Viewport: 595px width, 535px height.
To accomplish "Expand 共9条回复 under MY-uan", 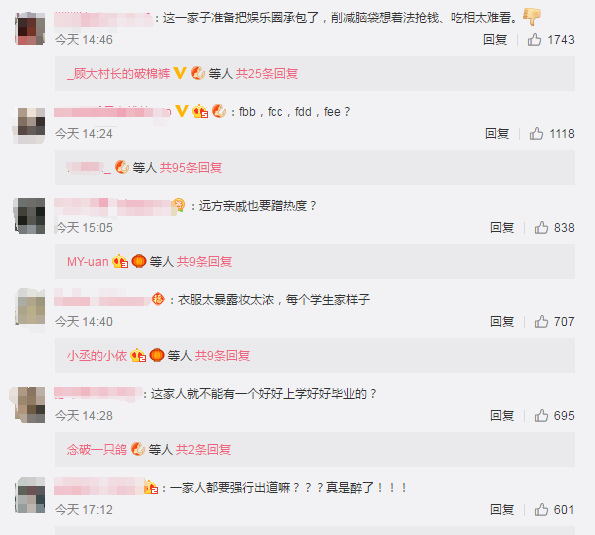I will [x=205, y=261].
